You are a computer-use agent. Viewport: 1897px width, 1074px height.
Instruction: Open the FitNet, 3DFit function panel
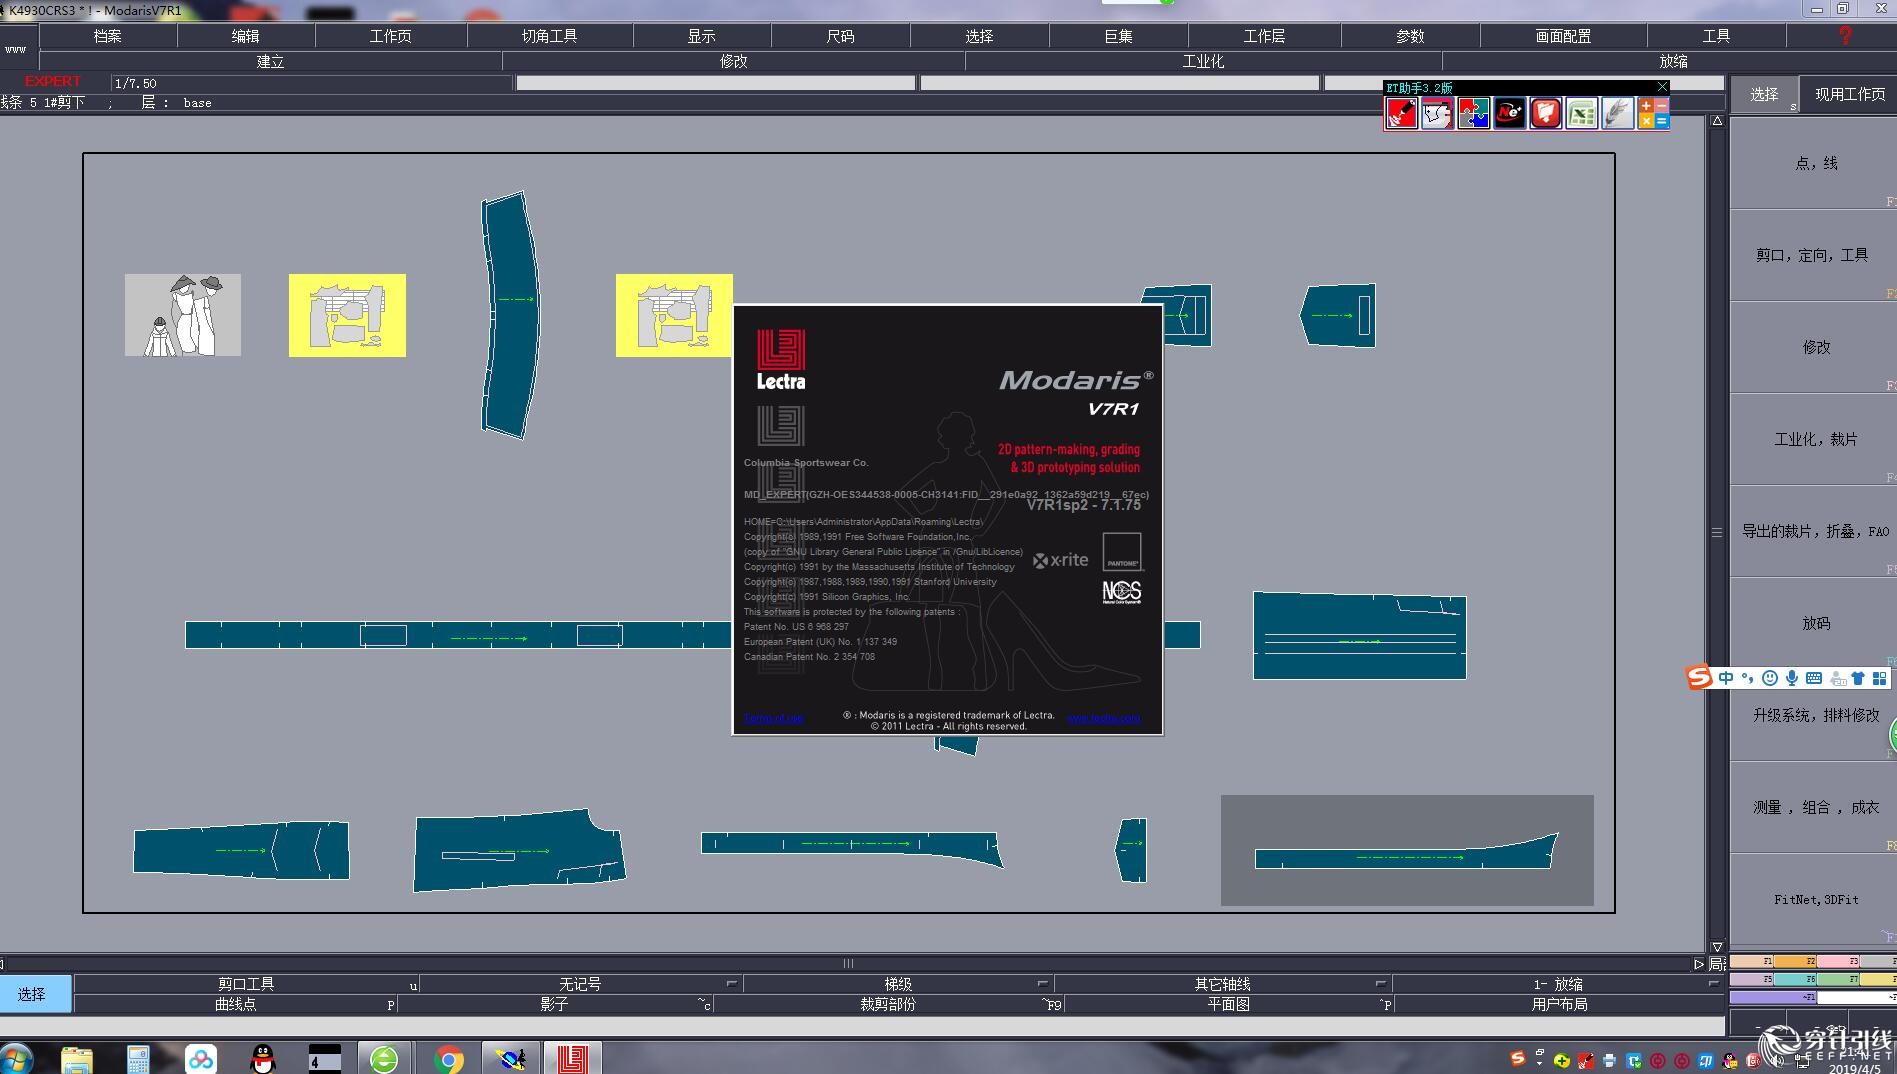click(1816, 899)
